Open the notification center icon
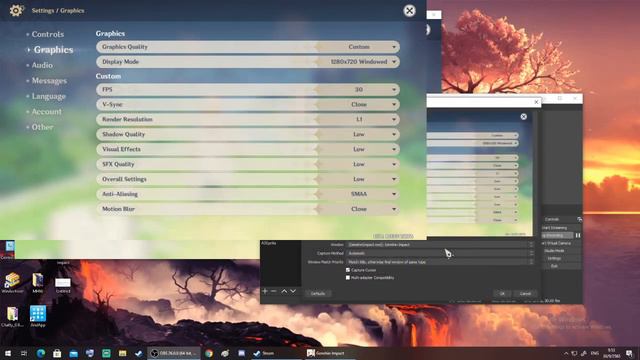The height and width of the screenshot is (360, 640). click(629, 353)
